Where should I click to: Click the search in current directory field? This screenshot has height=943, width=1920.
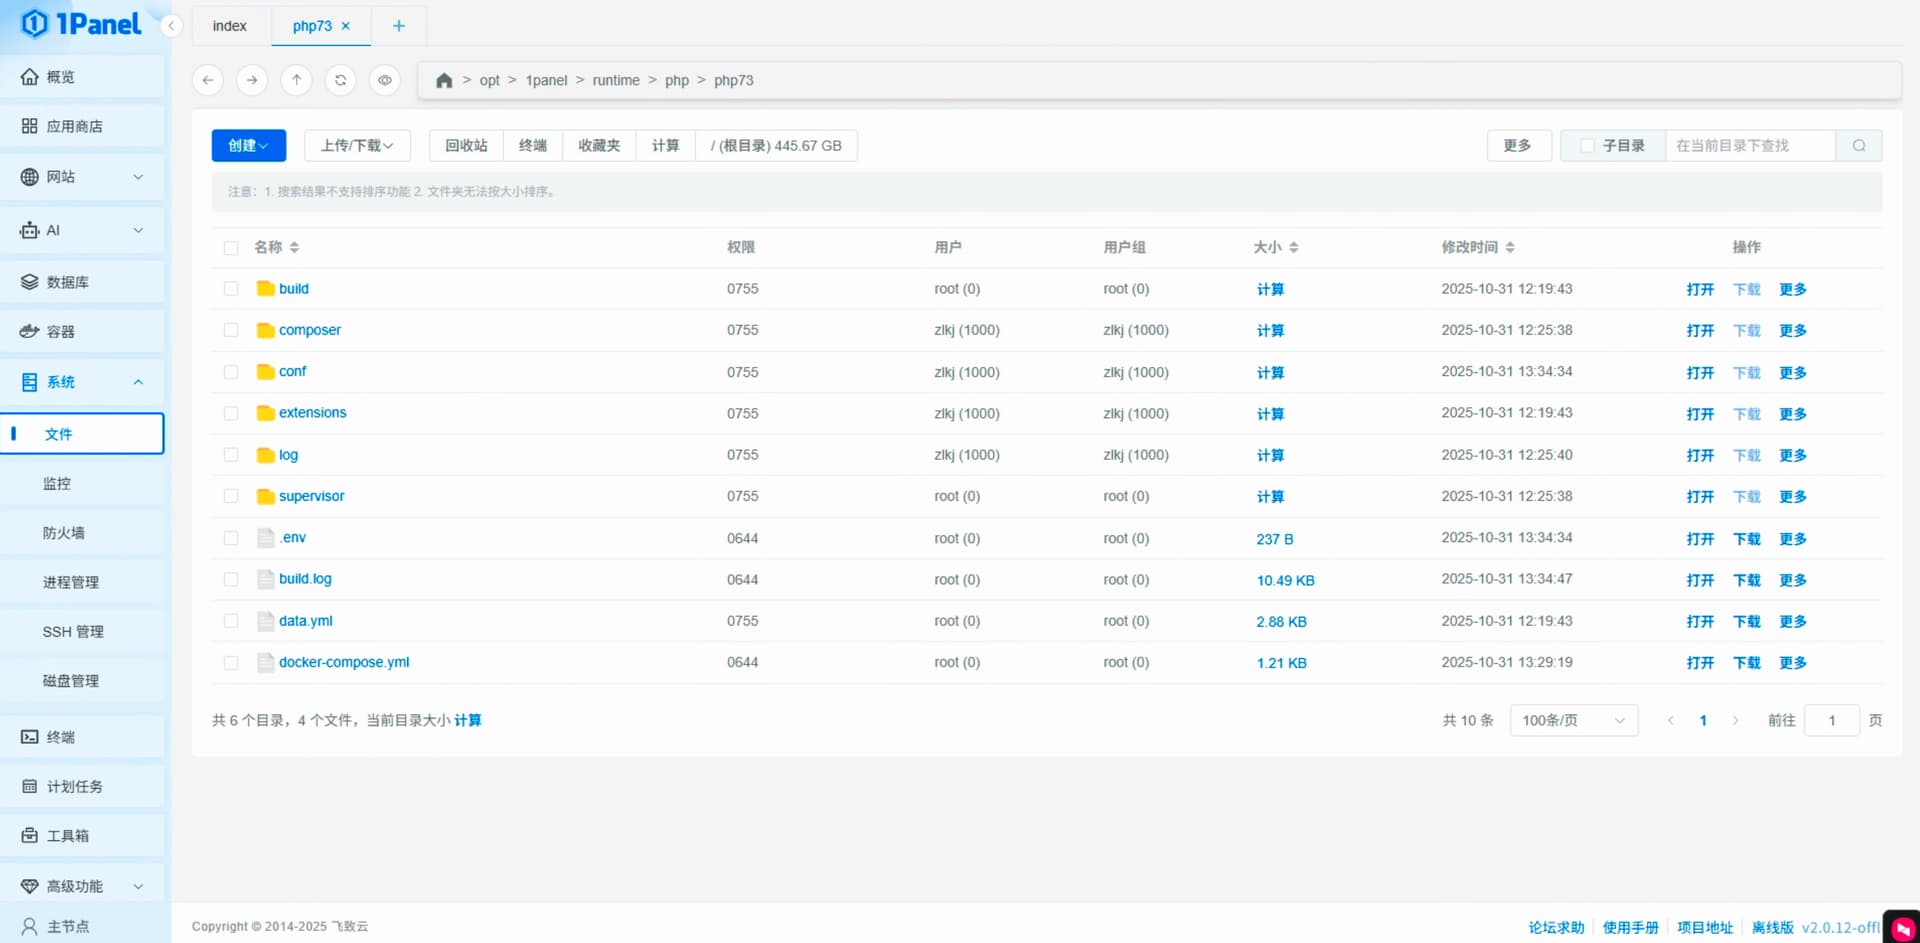coord(1749,146)
